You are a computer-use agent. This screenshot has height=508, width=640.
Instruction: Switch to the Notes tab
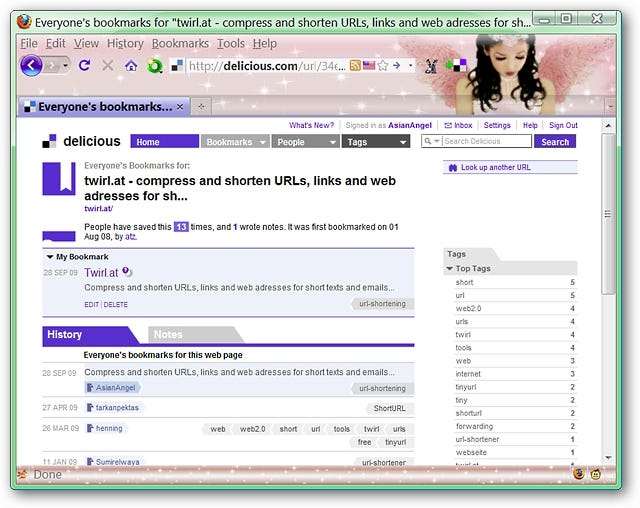click(168, 335)
